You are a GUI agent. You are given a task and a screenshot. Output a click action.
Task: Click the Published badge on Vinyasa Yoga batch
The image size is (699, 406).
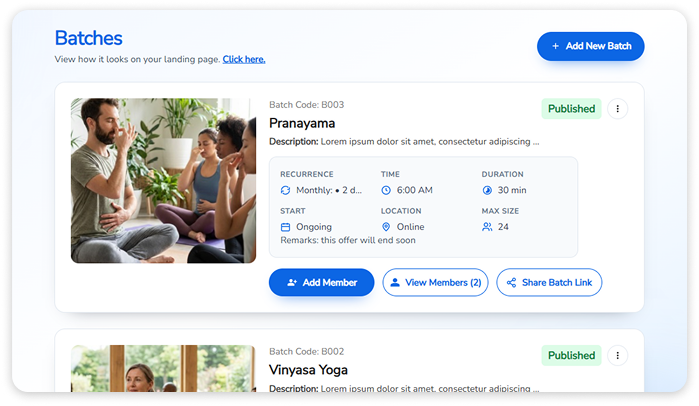pos(571,356)
